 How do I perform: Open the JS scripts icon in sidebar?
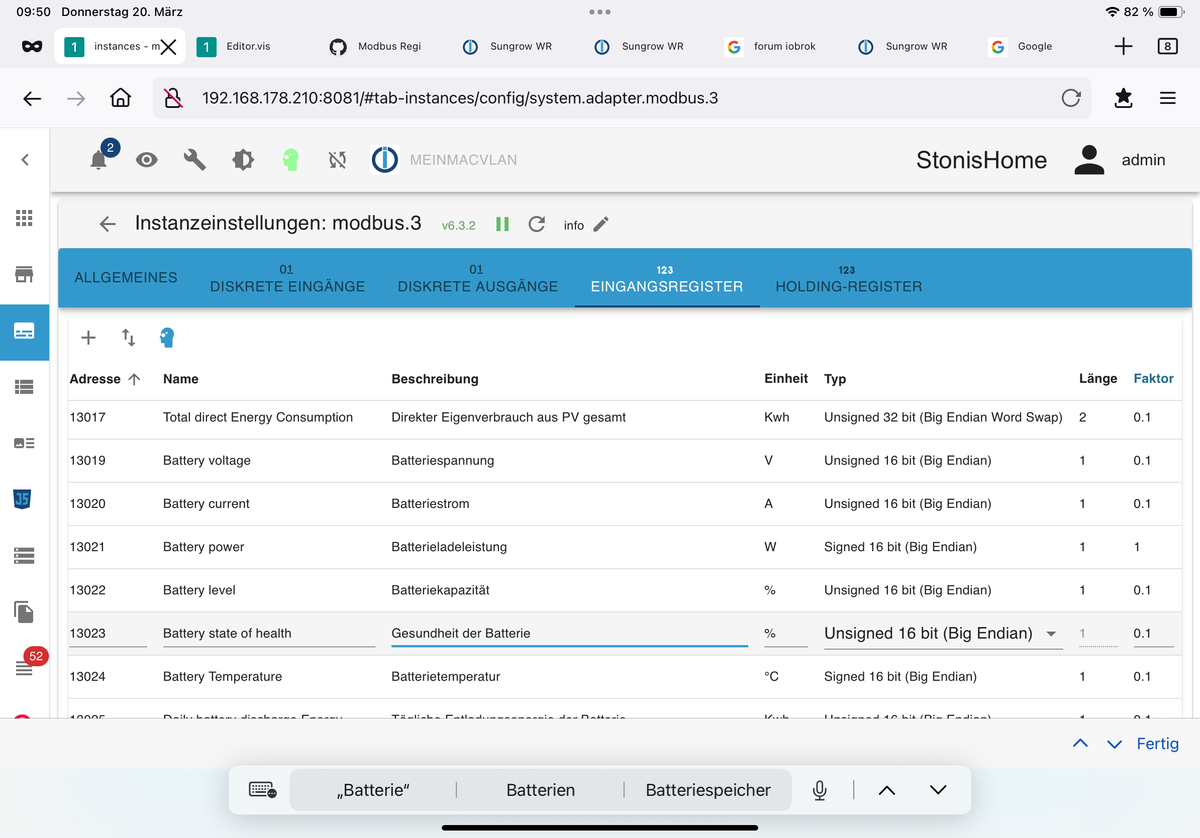click(24, 498)
